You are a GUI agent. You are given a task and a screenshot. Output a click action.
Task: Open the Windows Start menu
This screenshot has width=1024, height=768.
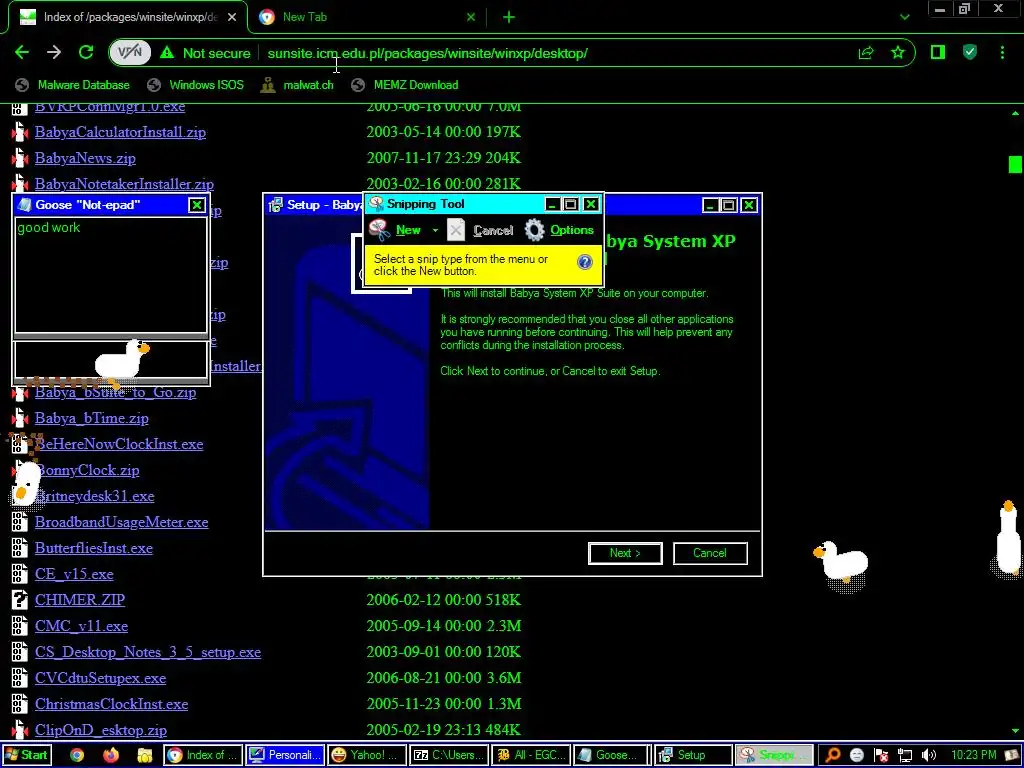point(26,755)
